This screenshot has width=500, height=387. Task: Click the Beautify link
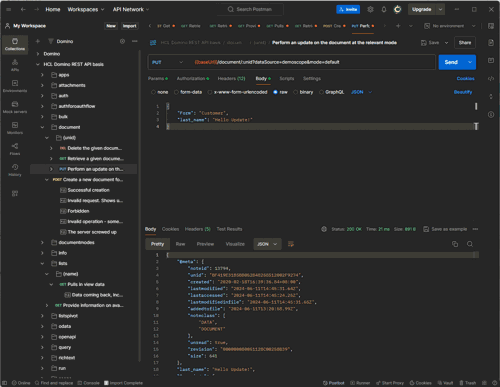(463, 92)
